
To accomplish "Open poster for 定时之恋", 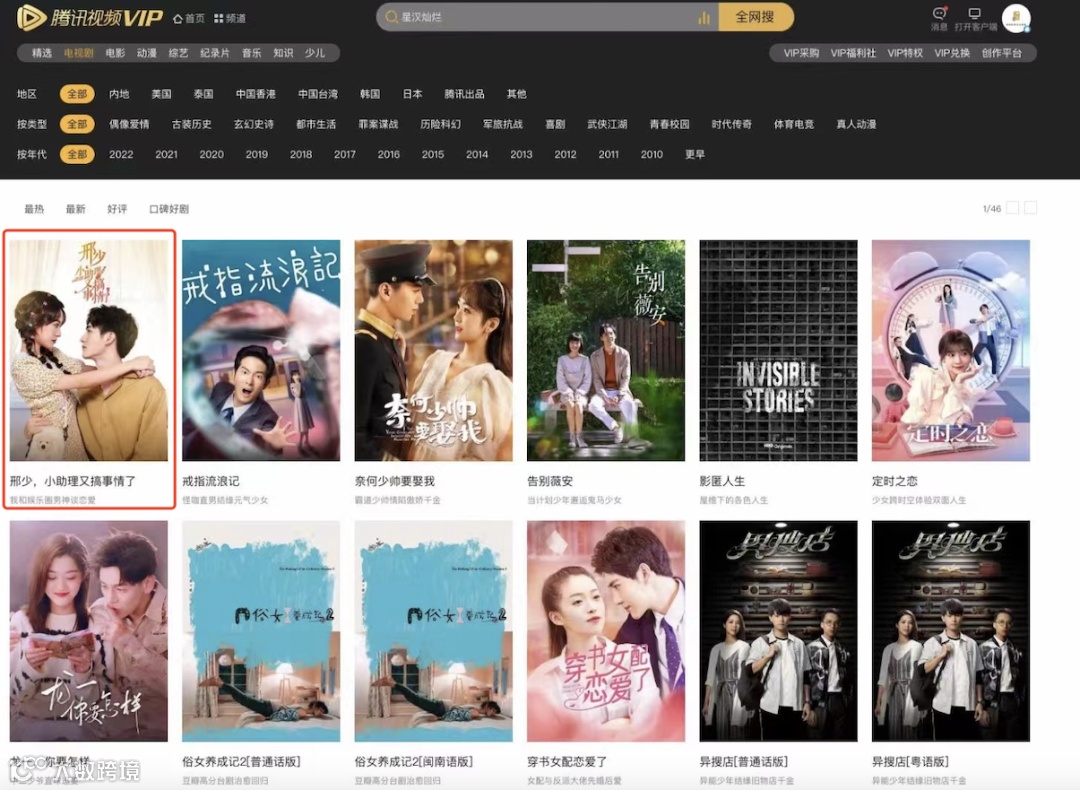I will coord(951,351).
